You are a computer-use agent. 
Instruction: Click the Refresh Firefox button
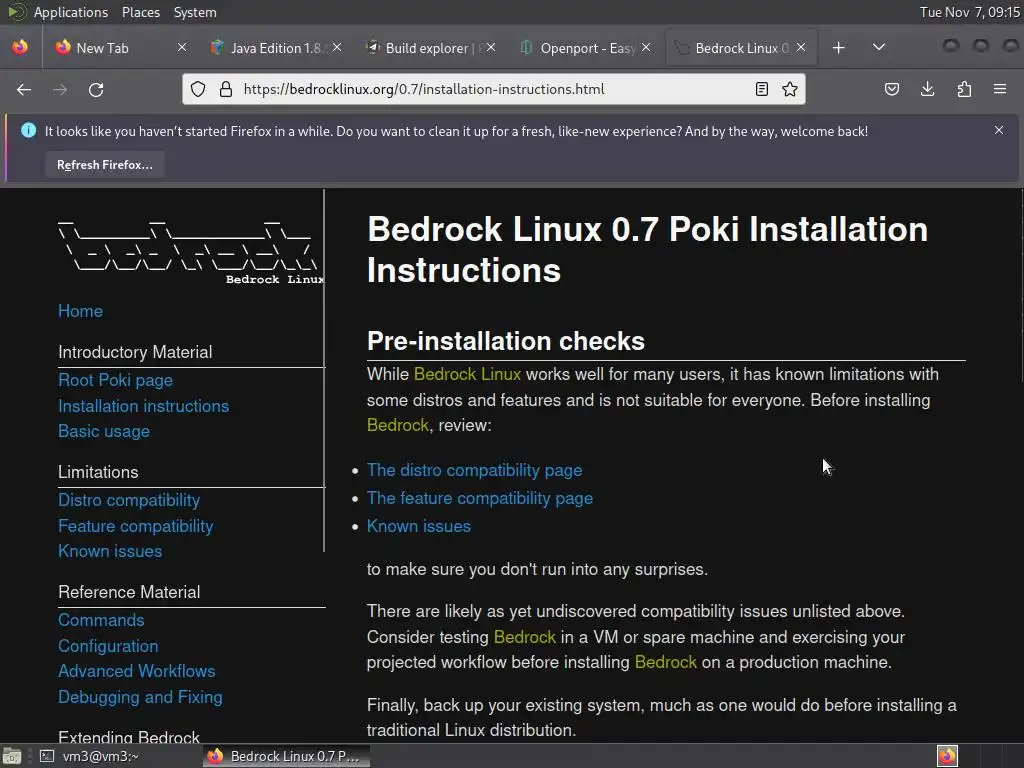(104, 165)
